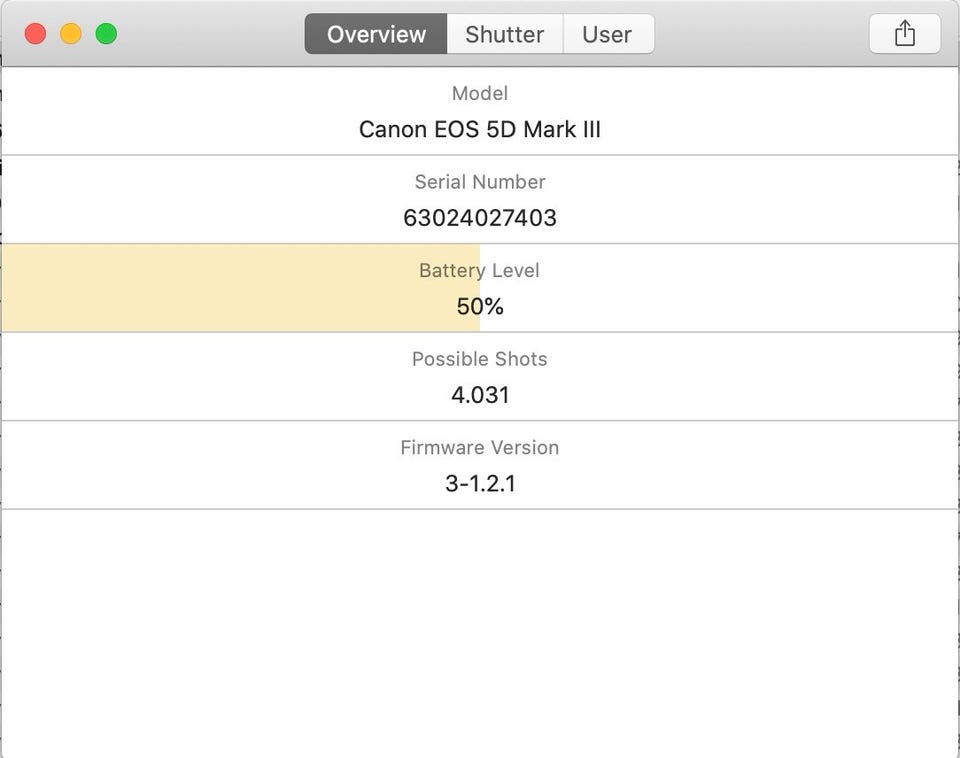Click the yellow battery level bar
This screenshot has width=960, height=758.
coord(200,288)
